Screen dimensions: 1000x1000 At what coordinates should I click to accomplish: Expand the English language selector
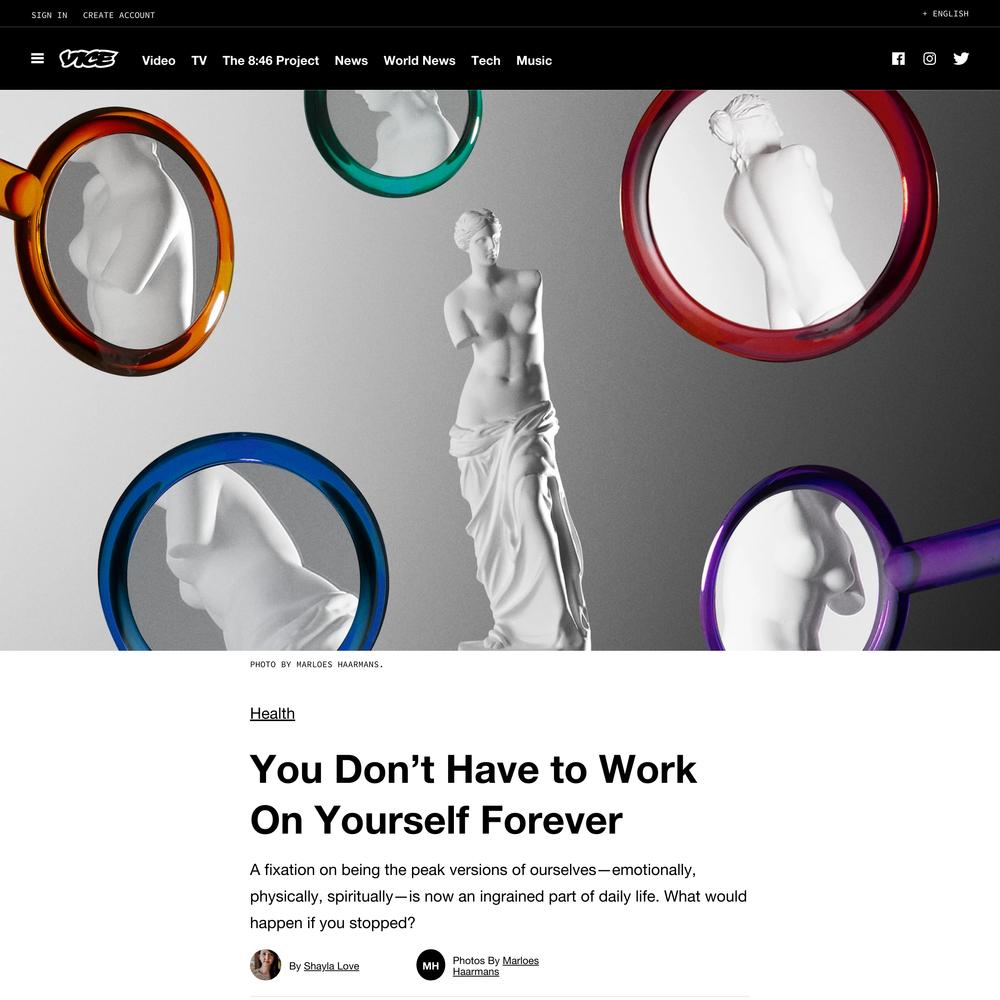(x=945, y=13)
